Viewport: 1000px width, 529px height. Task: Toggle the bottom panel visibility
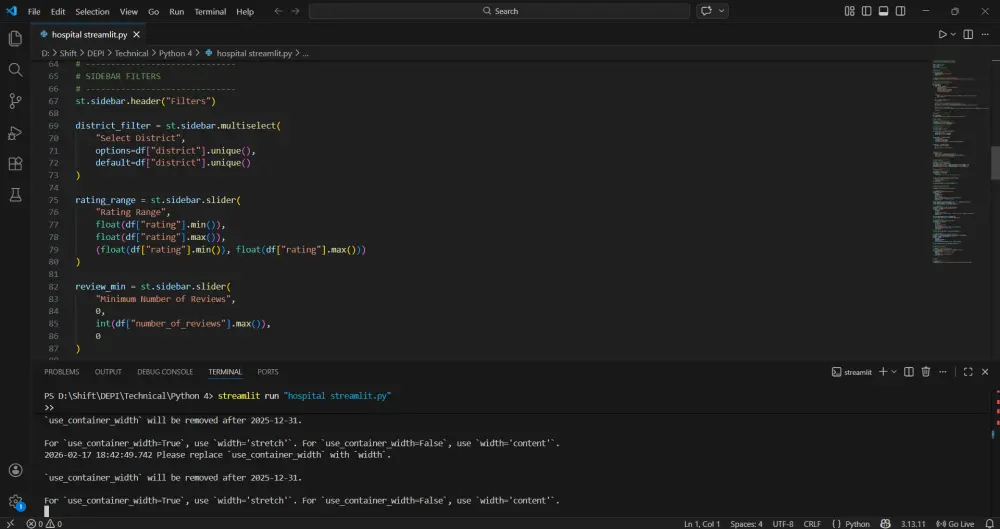coord(883,11)
